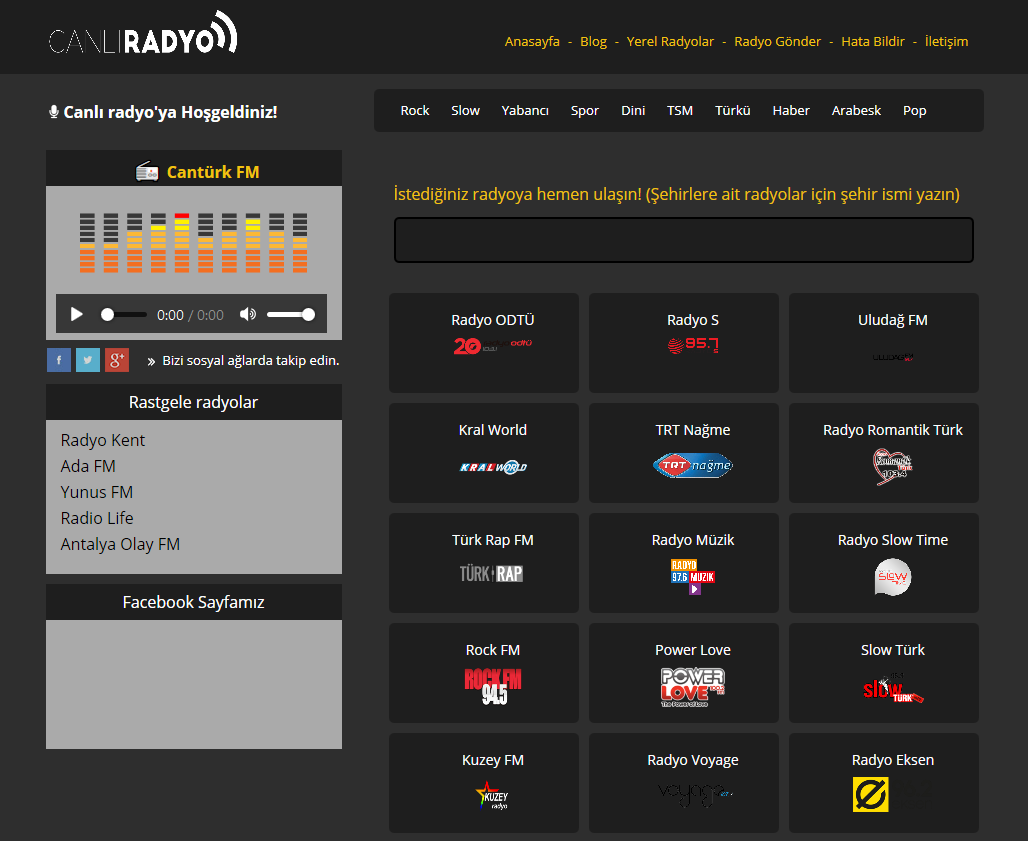The height and width of the screenshot is (841, 1028).
Task: Open the Radyo Romantik Türk station title
Action: [x=893, y=430]
